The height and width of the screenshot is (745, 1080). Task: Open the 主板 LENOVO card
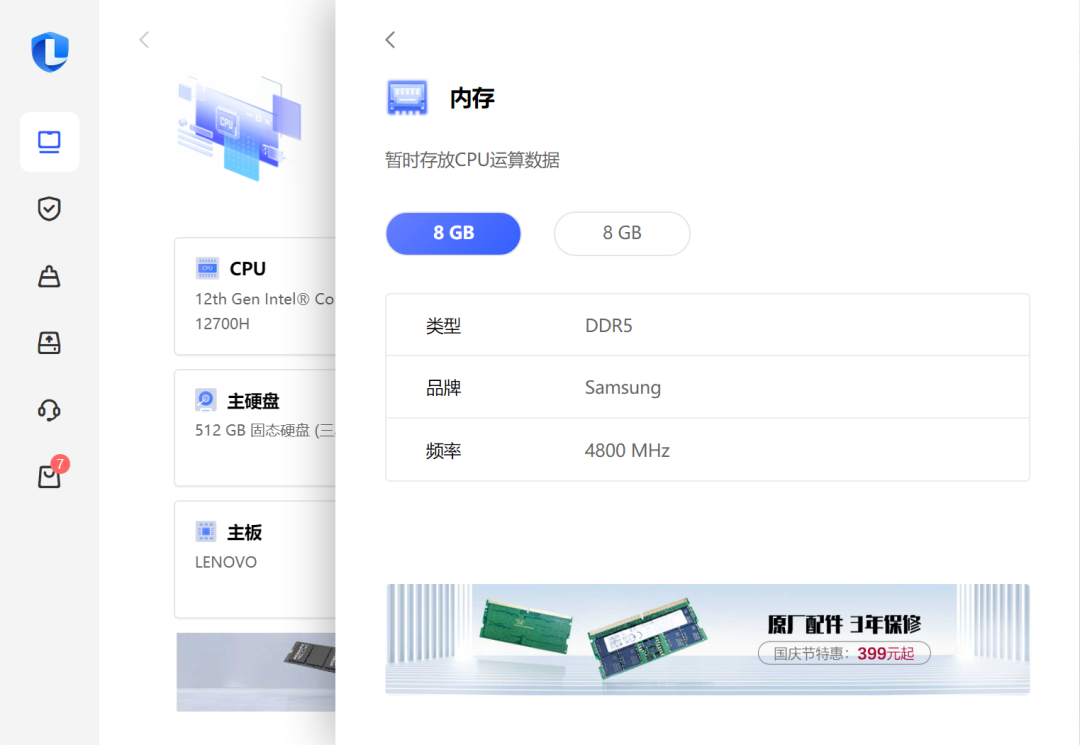[x=255, y=559]
